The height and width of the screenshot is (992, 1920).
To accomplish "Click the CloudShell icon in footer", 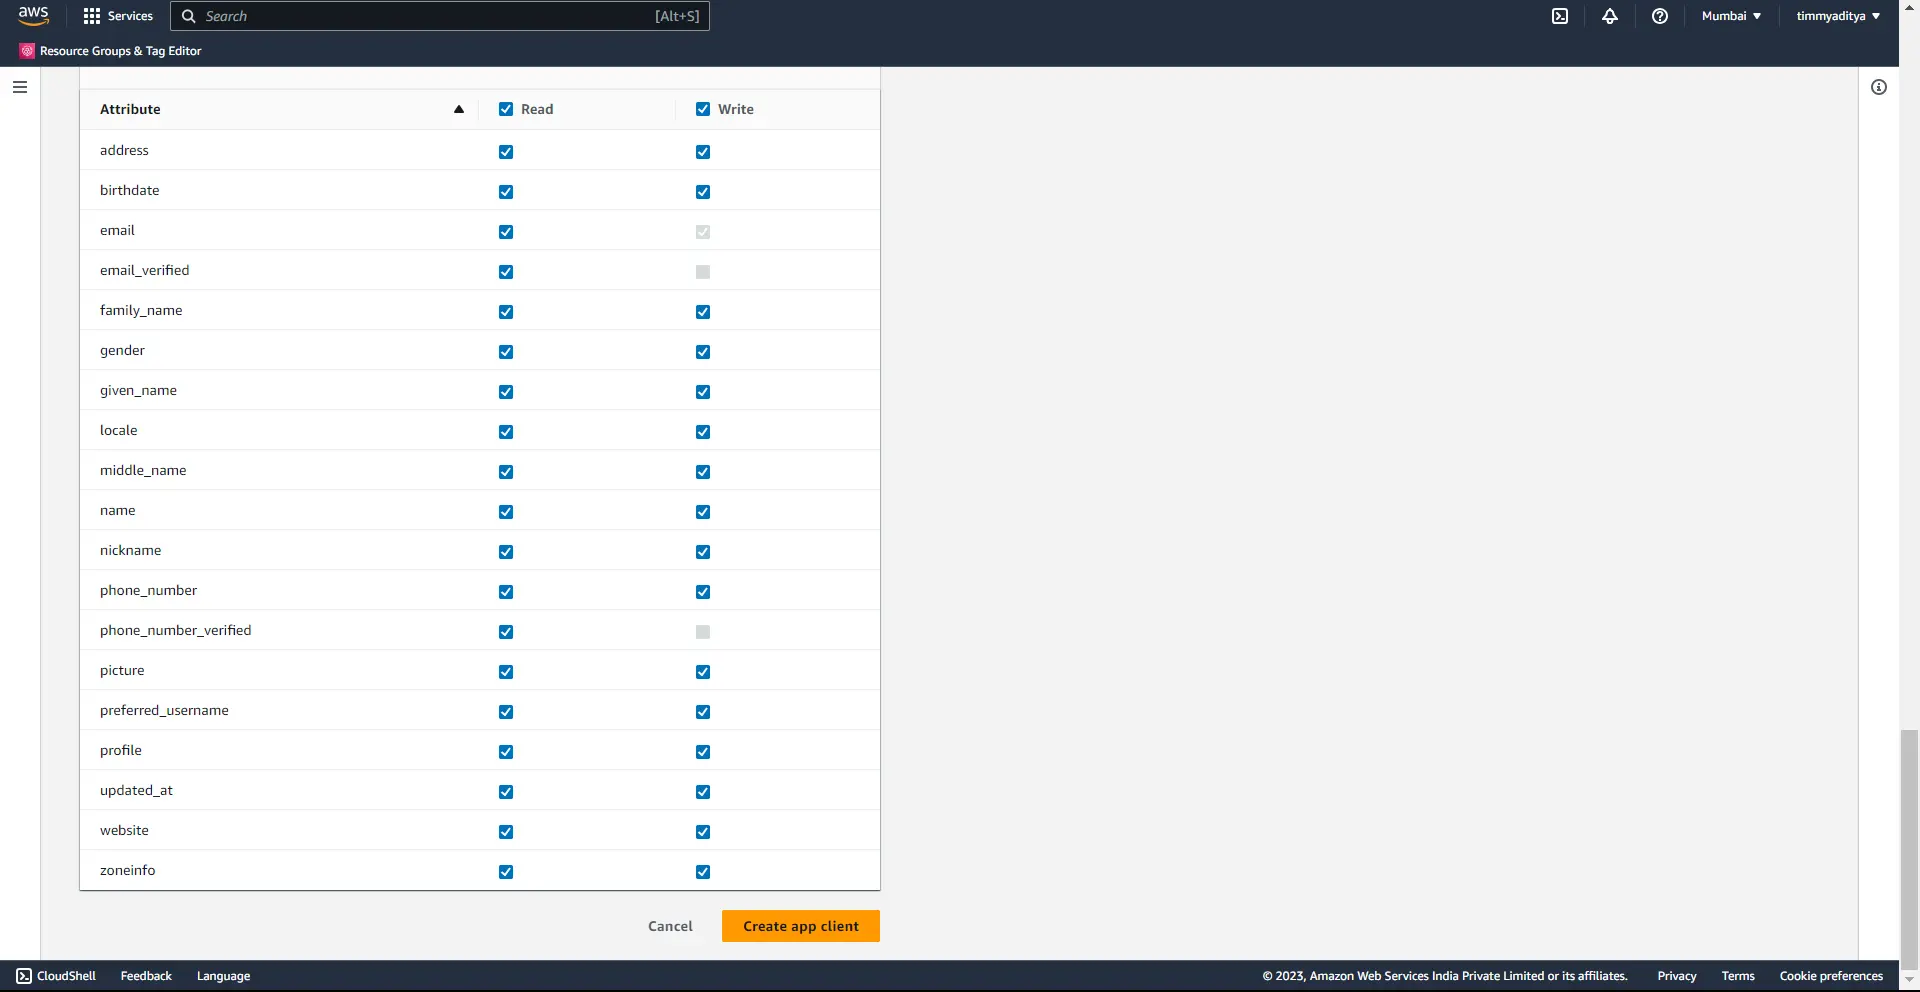I will point(24,976).
